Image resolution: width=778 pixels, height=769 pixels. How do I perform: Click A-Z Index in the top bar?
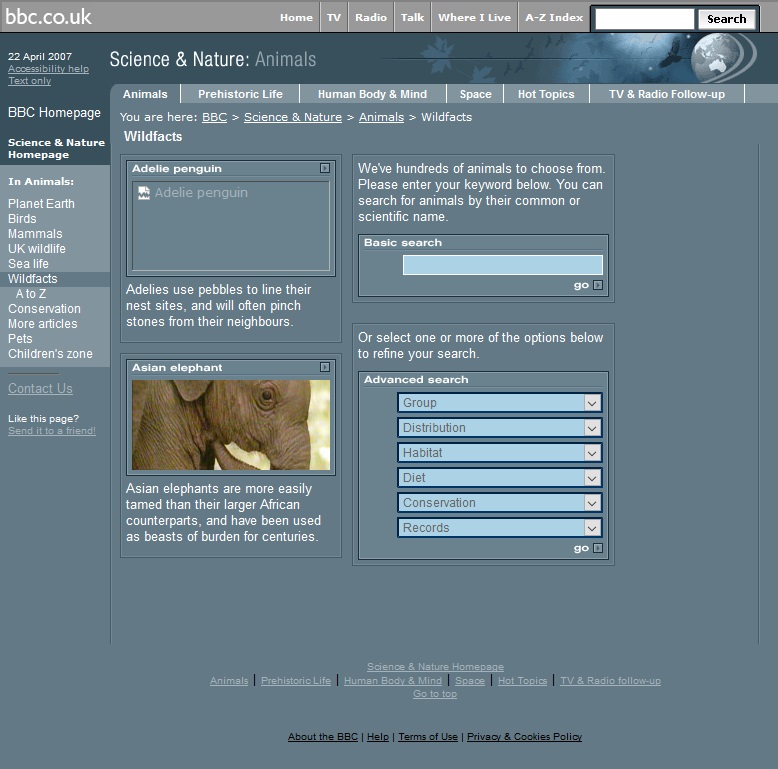(554, 17)
